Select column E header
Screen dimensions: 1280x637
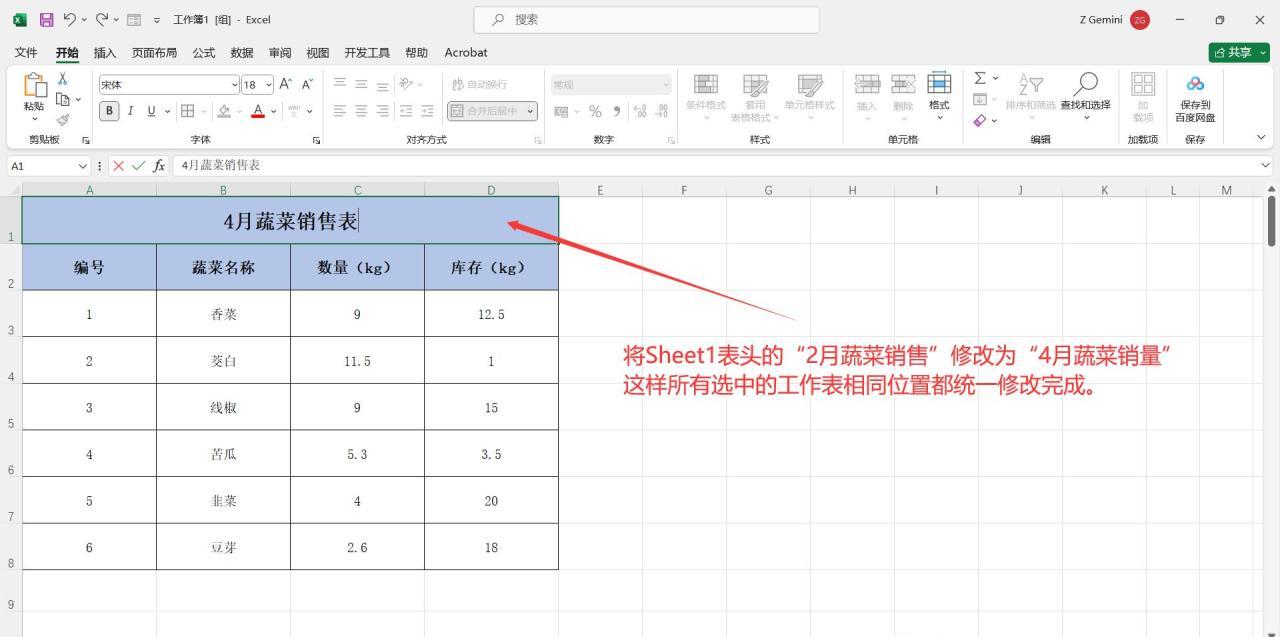[x=600, y=190]
